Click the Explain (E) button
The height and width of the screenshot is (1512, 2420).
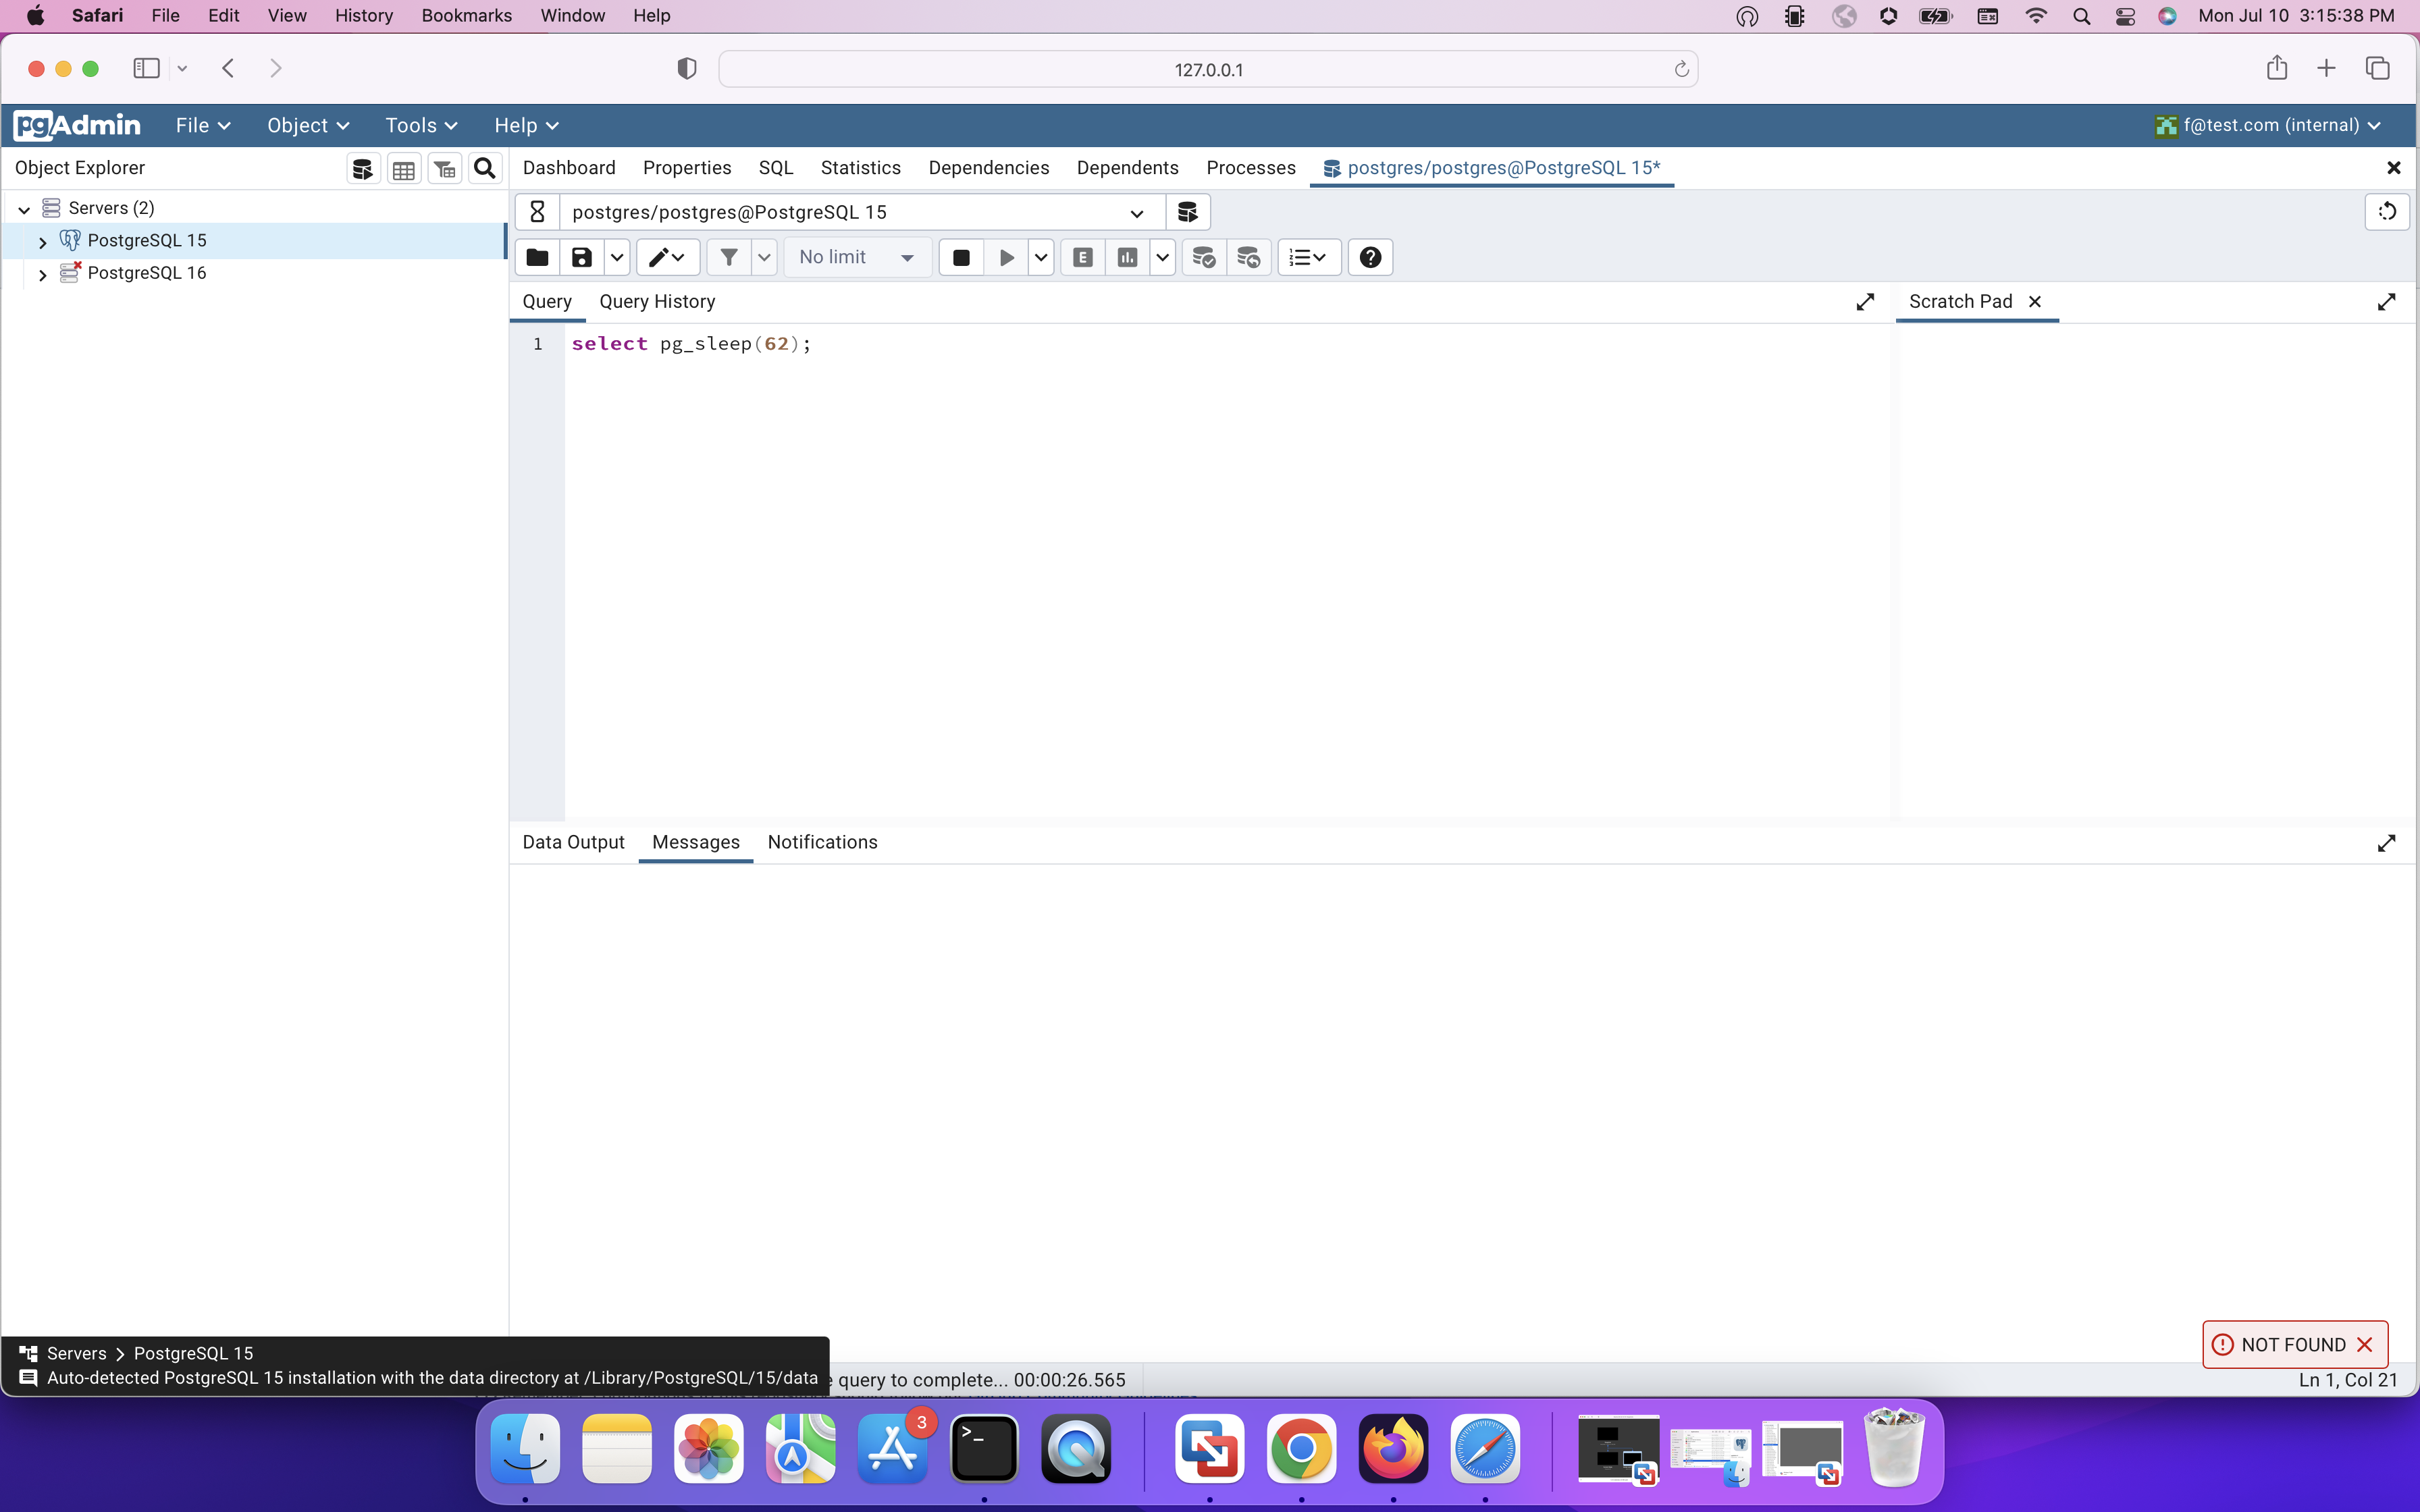click(x=1082, y=257)
